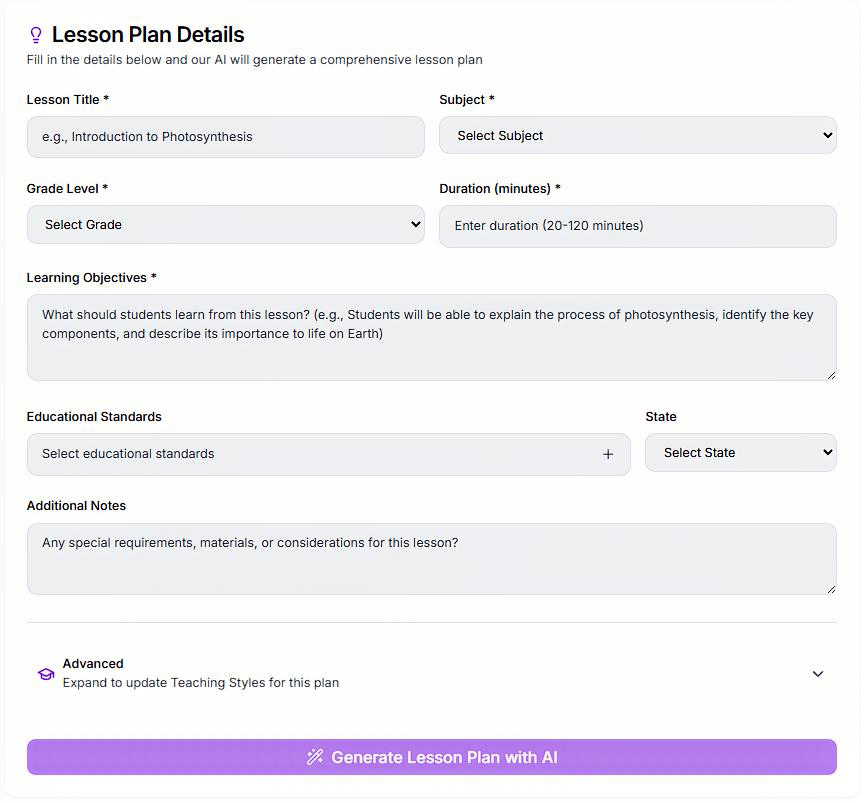Click the 'Duration (minutes) *' label

(500, 189)
